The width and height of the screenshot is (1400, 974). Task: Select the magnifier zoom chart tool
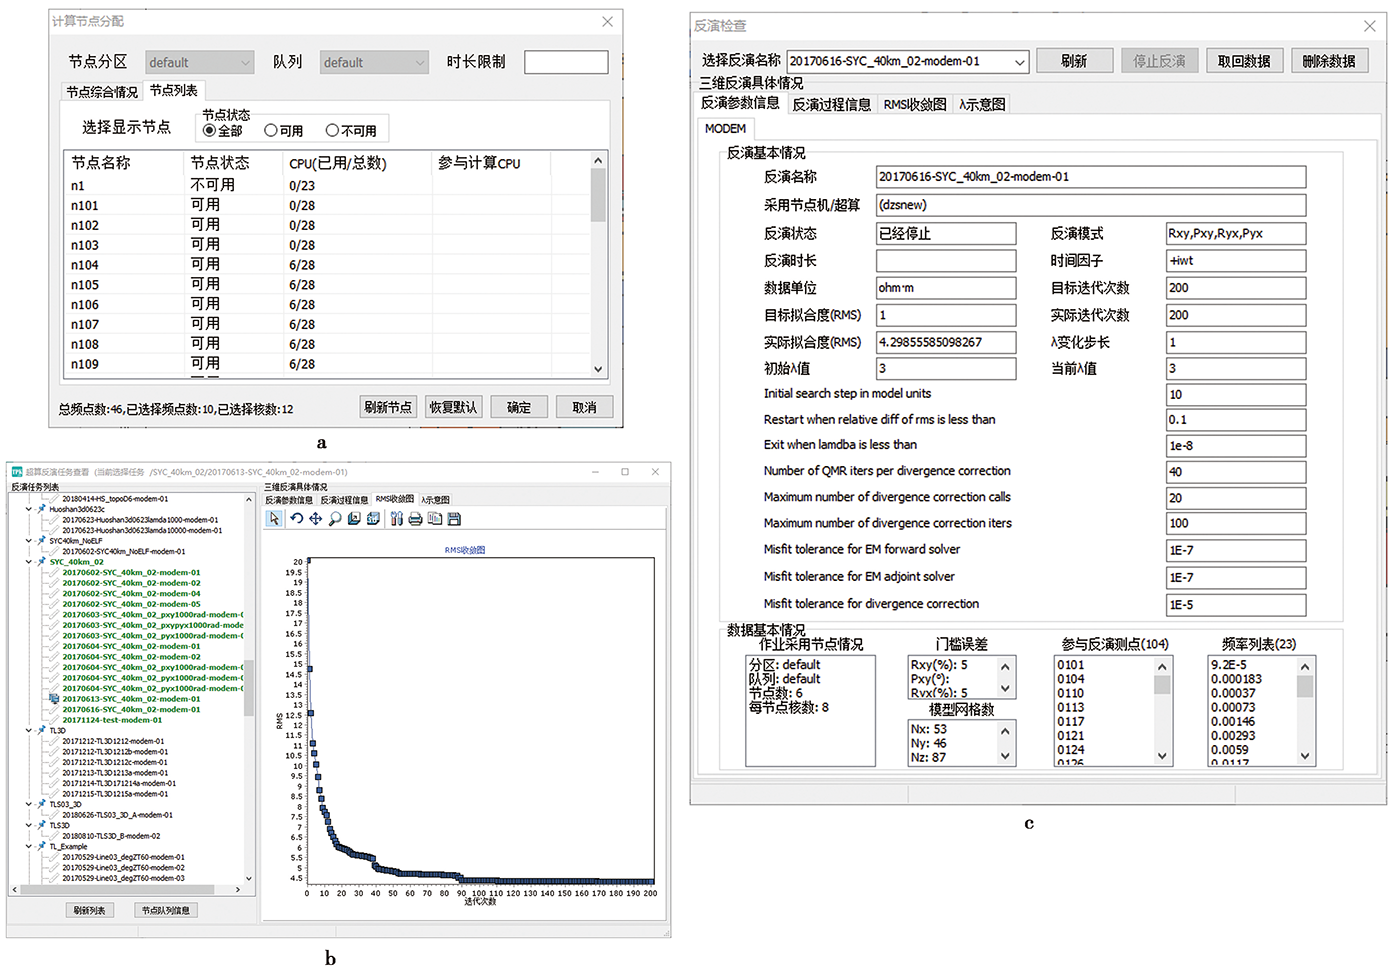335,518
